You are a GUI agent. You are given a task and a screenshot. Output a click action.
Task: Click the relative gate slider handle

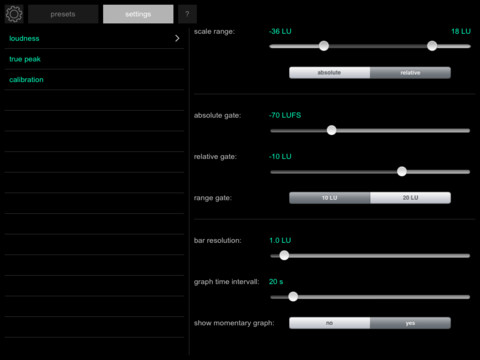tap(402, 172)
